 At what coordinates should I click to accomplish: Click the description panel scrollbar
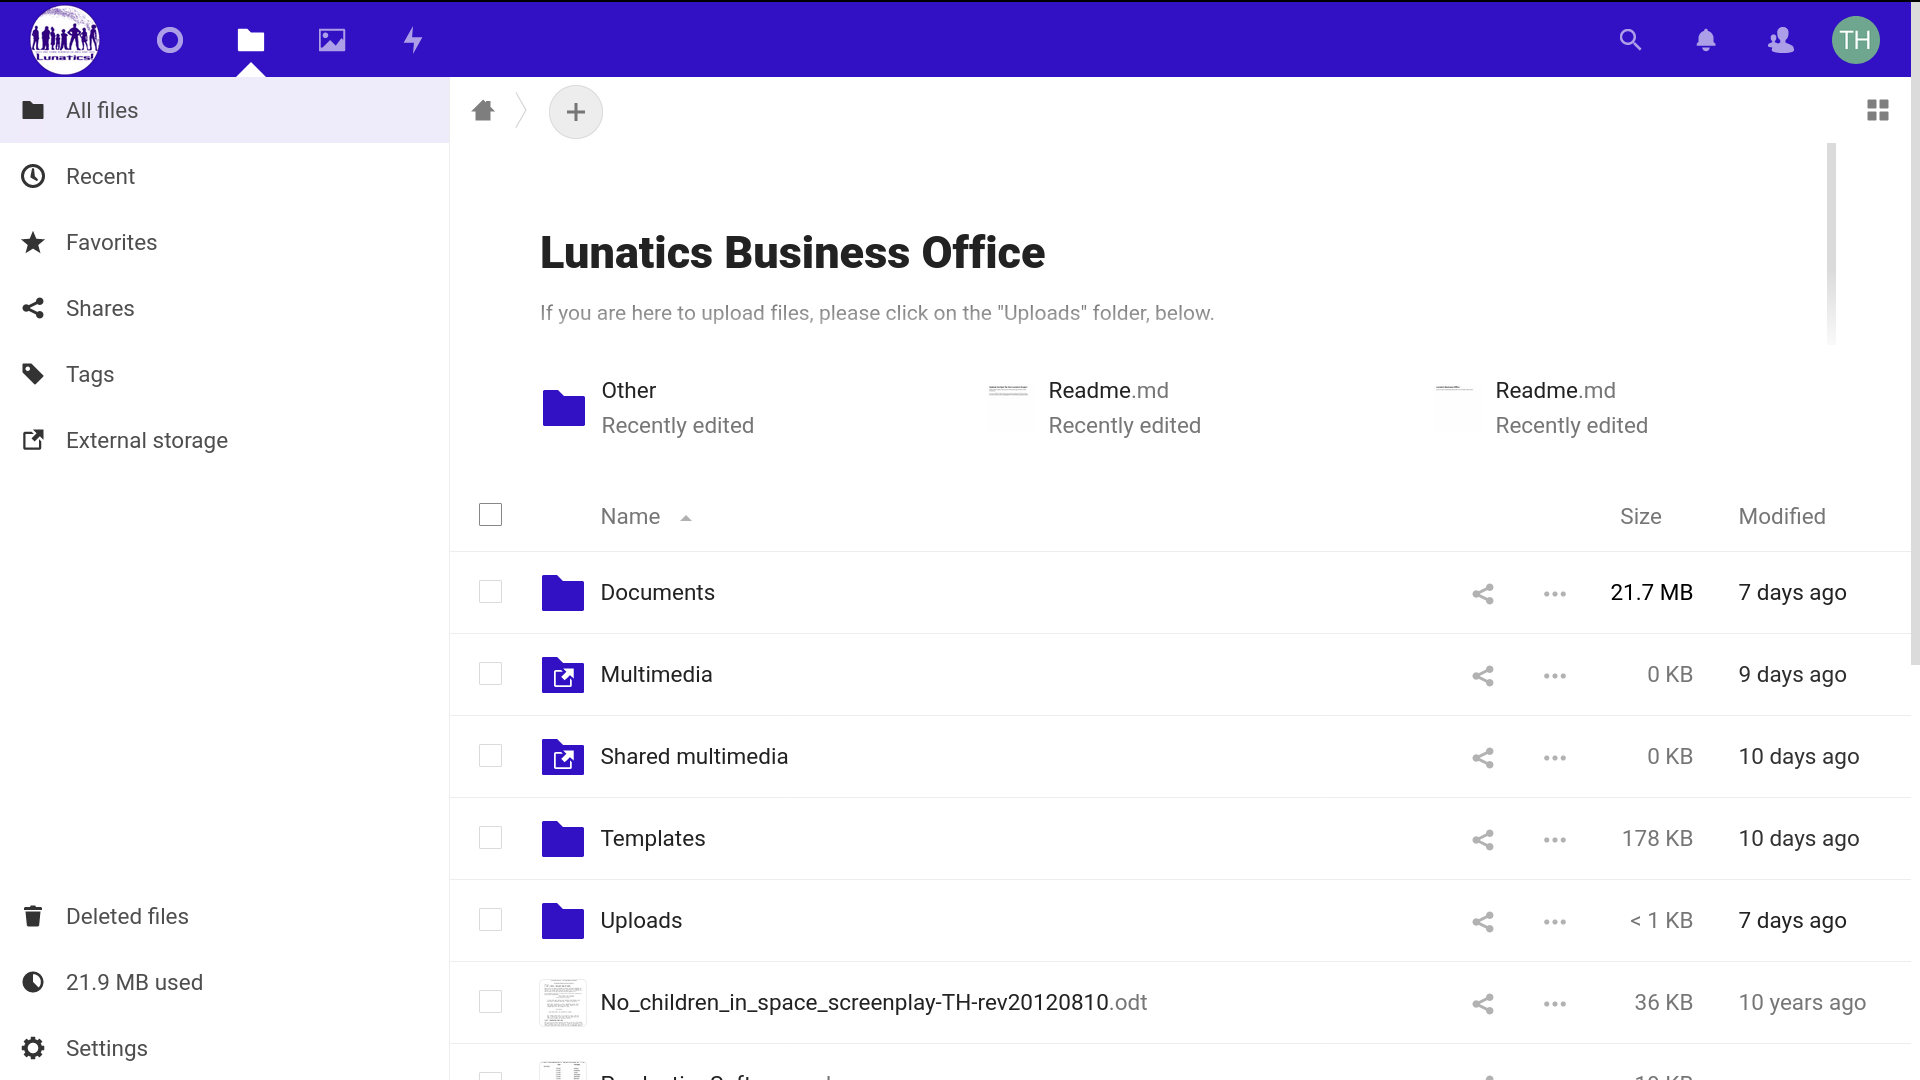pyautogui.click(x=1831, y=240)
